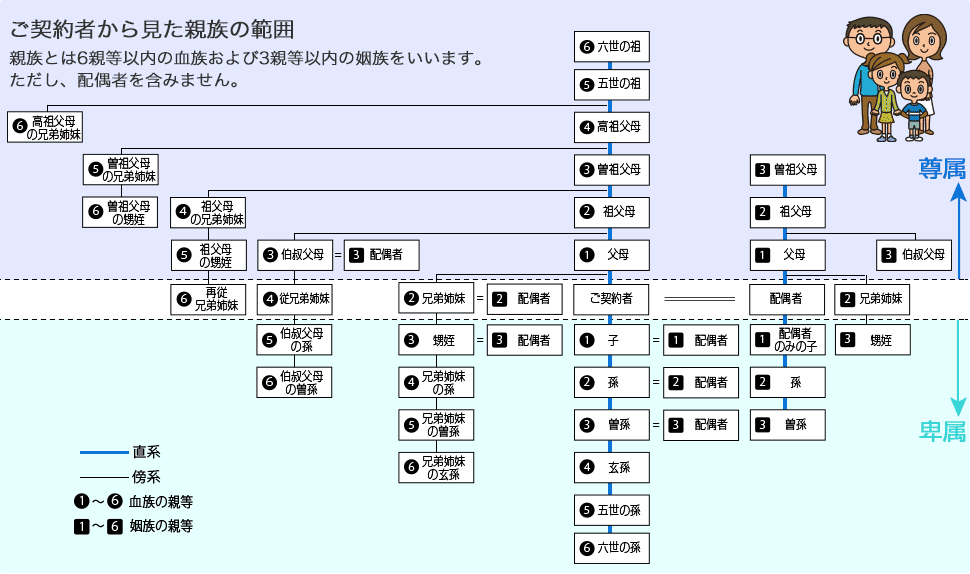Click the 尊属 label
This screenshot has height=574, width=970.
pos(941,168)
